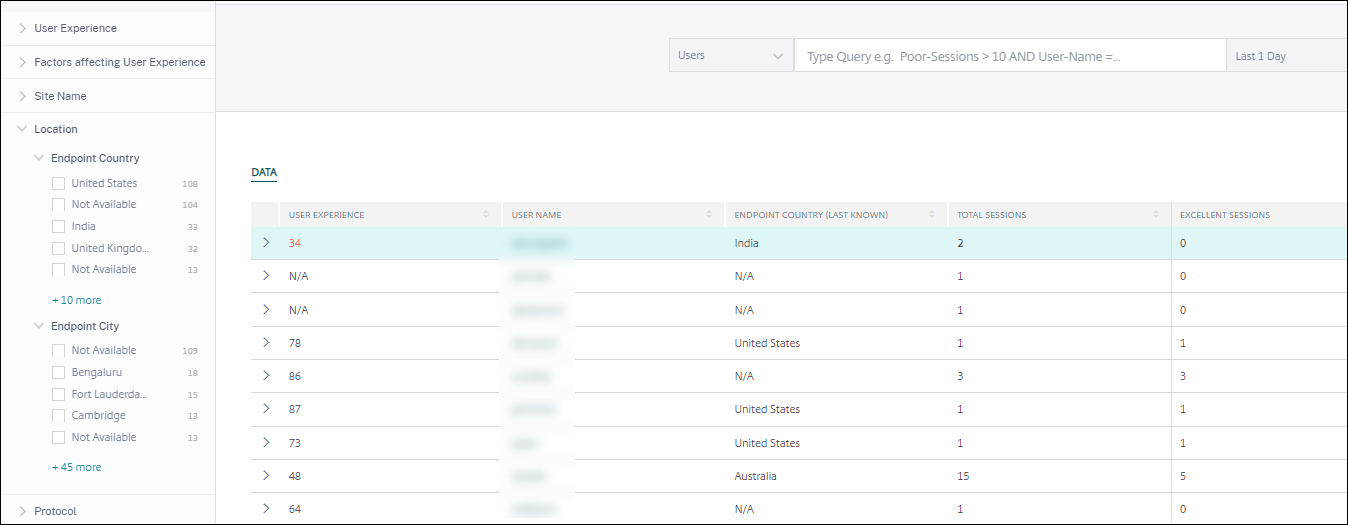
Task: Check the United States country checkbox
Action: pyautogui.click(x=58, y=184)
